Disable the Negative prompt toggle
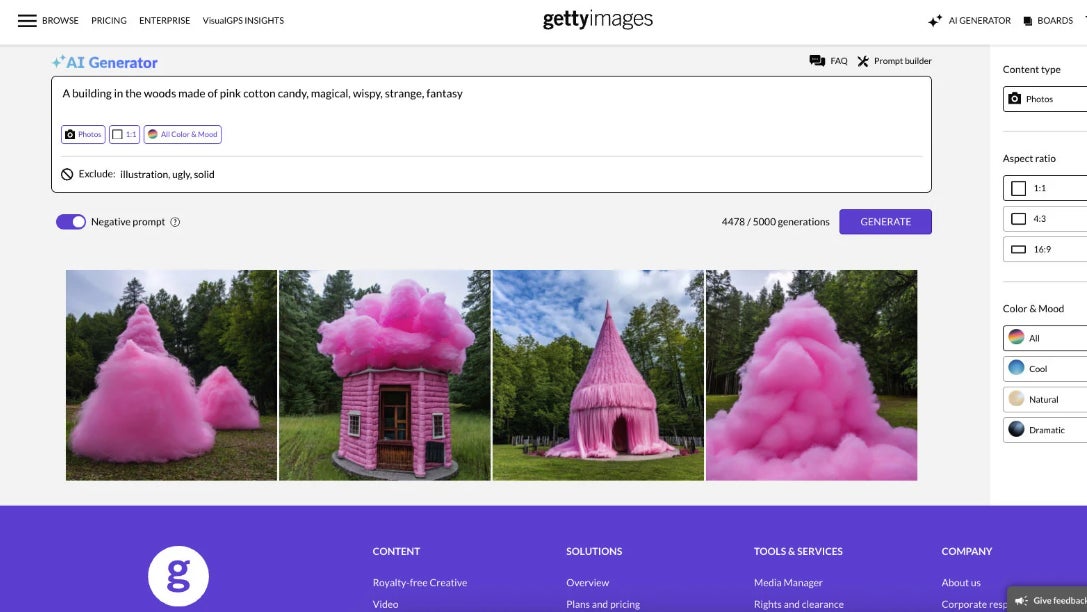The width and height of the screenshot is (1087, 612). click(71, 221)
